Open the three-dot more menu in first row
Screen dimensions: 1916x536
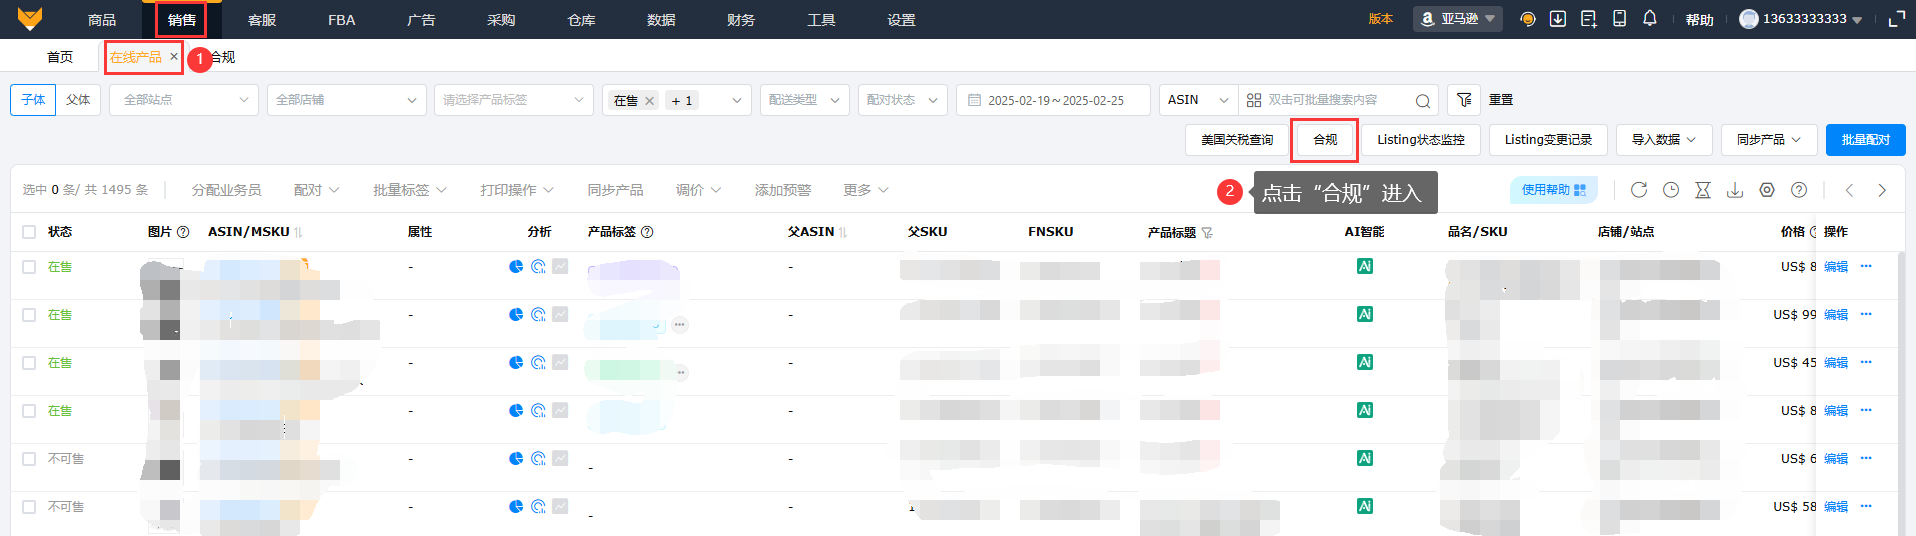[x=1866, y=266]
